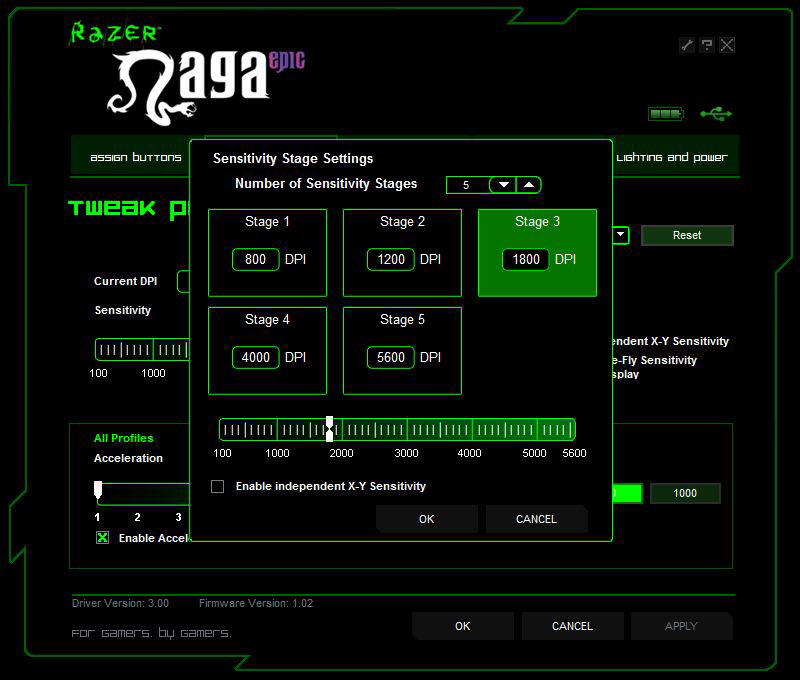Click the Firmware Version: 1.02 text
The image size is (800, 680).
pyautogui.click(x=256, y=603)
